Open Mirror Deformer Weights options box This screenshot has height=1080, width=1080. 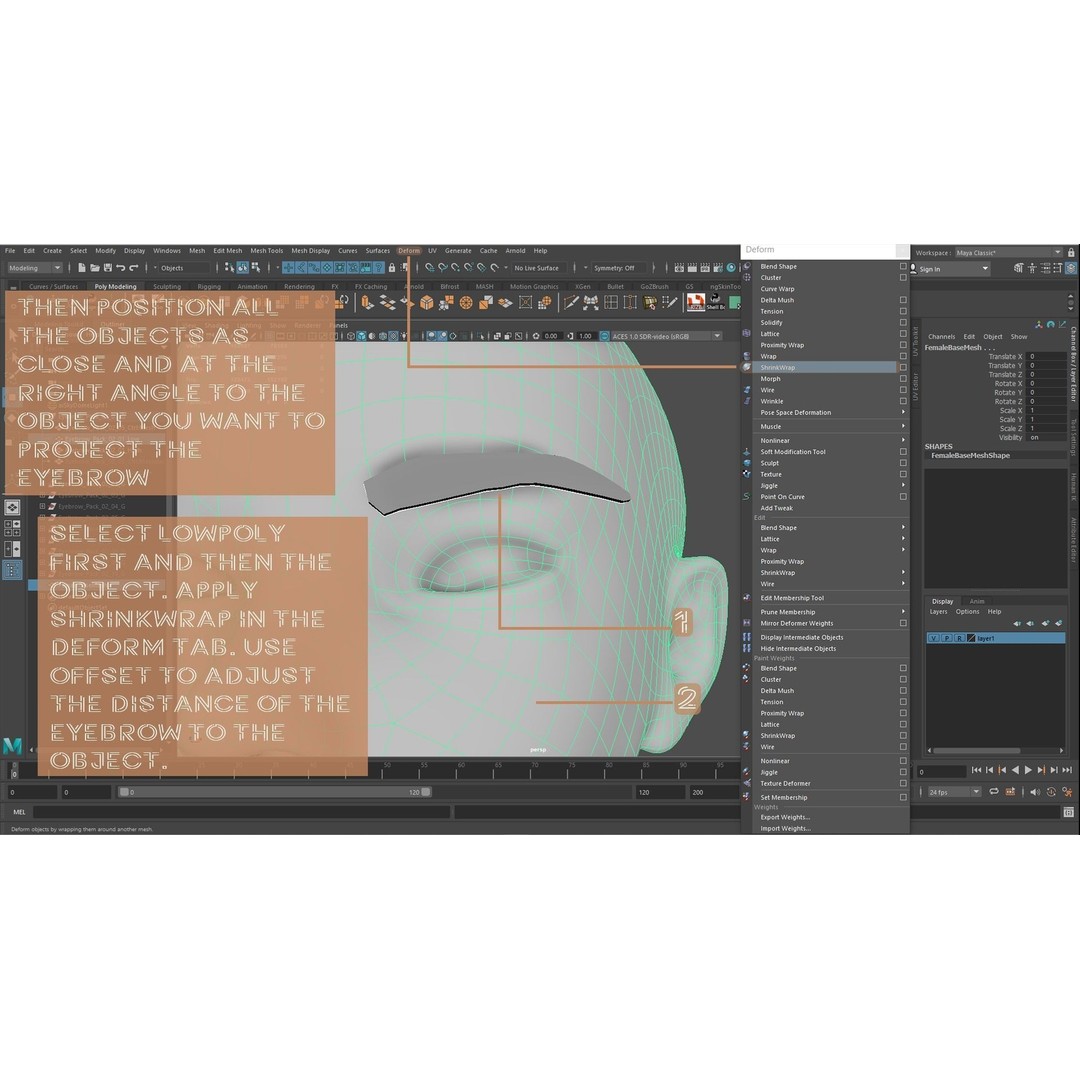pos(903,623)
